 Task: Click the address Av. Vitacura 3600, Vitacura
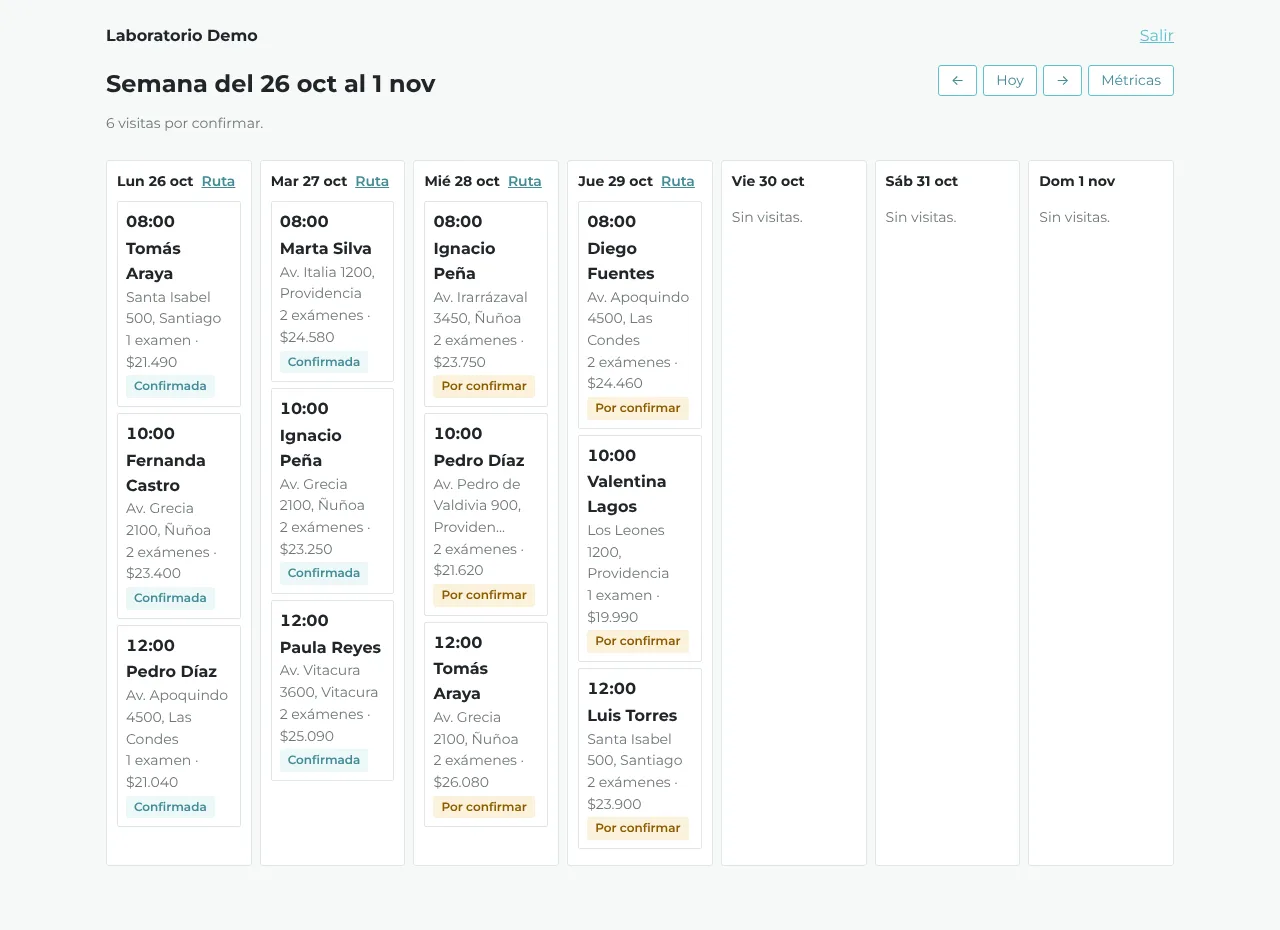pyautogui.click(x=329, y=681)
